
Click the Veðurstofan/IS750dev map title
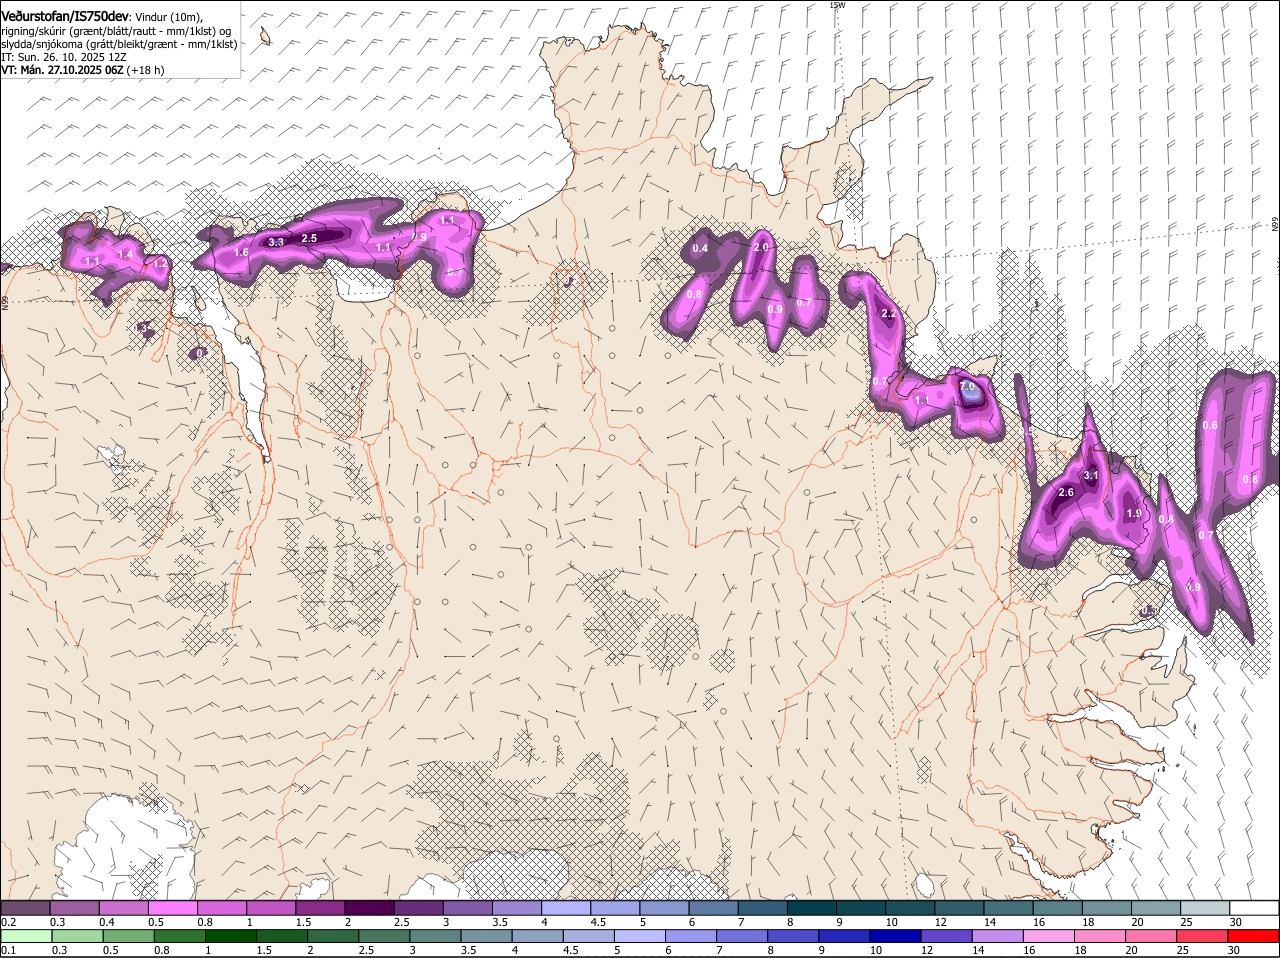click(x=65, y=17)
